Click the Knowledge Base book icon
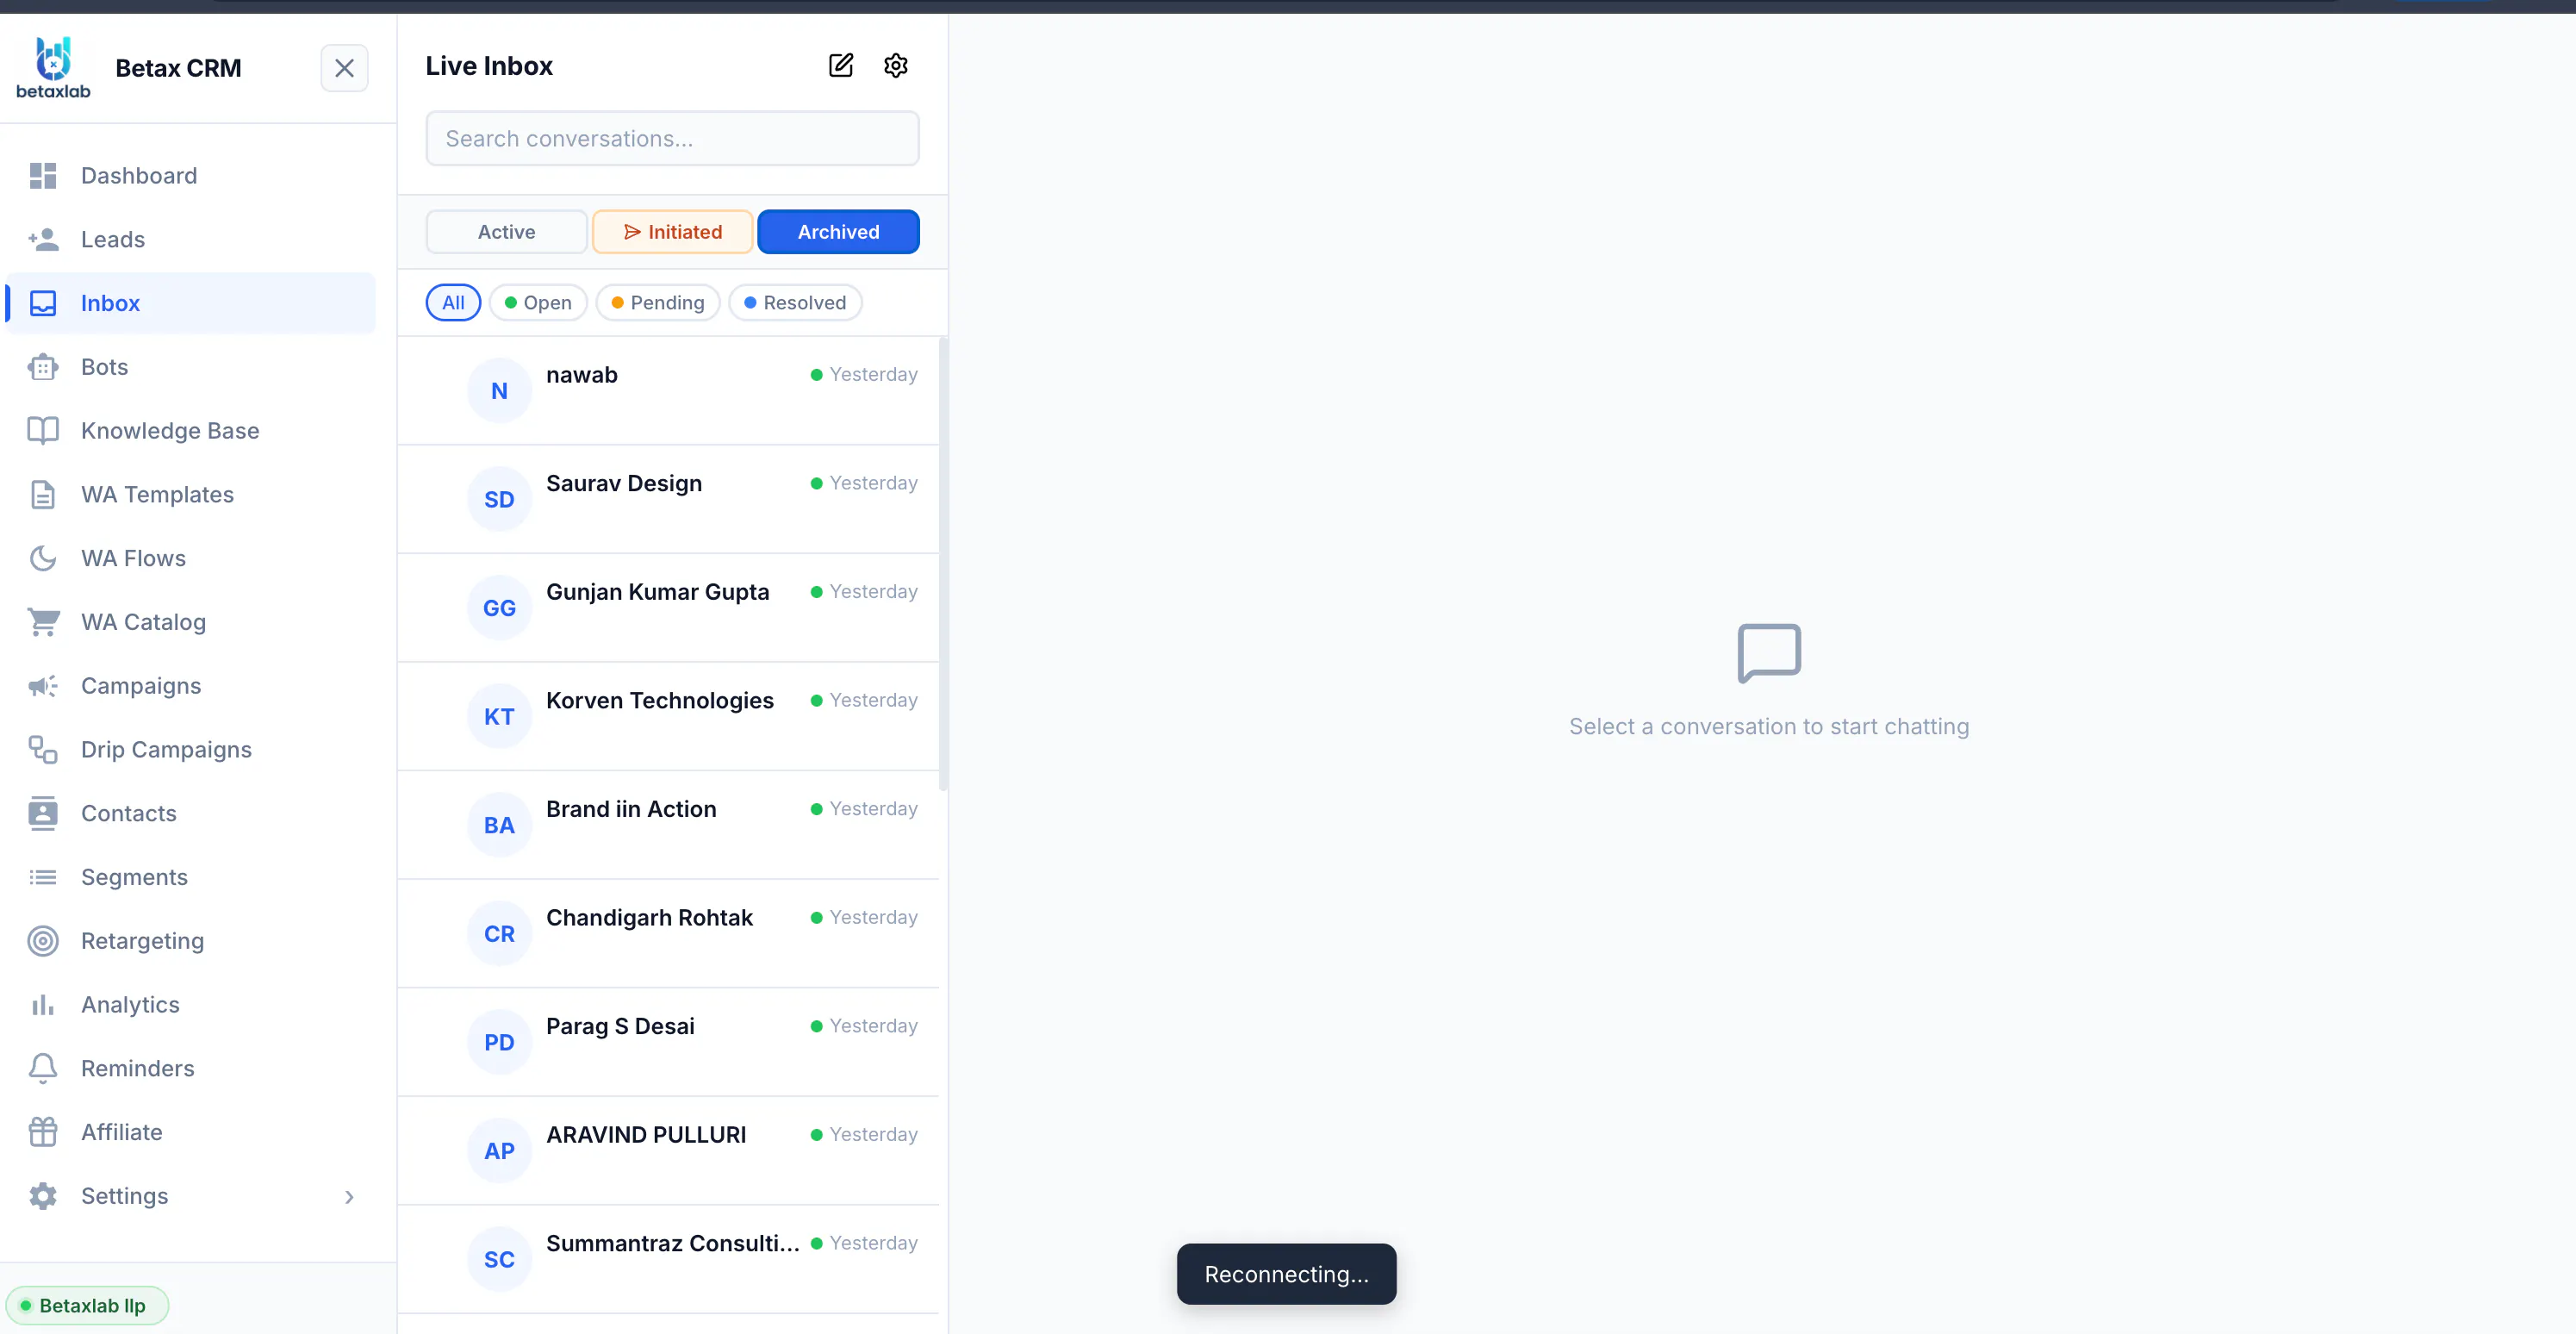The height and width of the screenshot is (1334, 2576). coord(43,431)
